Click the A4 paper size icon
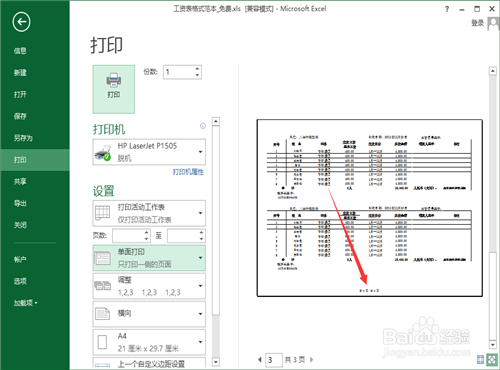Screen dimensions: 500x370 tap(103, 342)
